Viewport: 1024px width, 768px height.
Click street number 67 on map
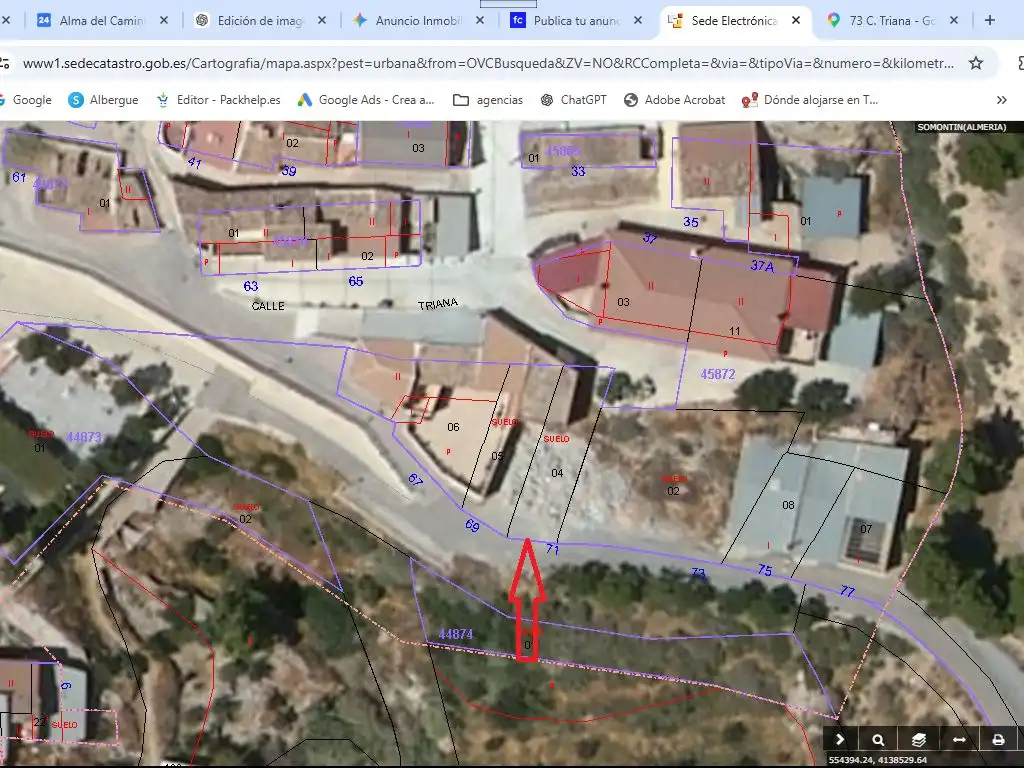tap(415, 480)
